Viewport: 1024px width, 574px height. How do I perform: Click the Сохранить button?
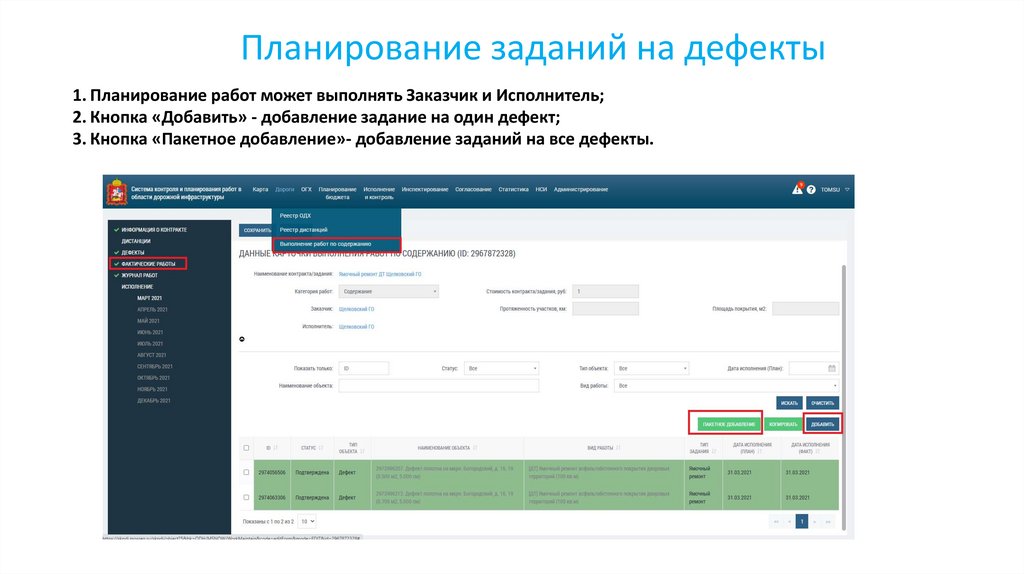click(x=255, y=230)
